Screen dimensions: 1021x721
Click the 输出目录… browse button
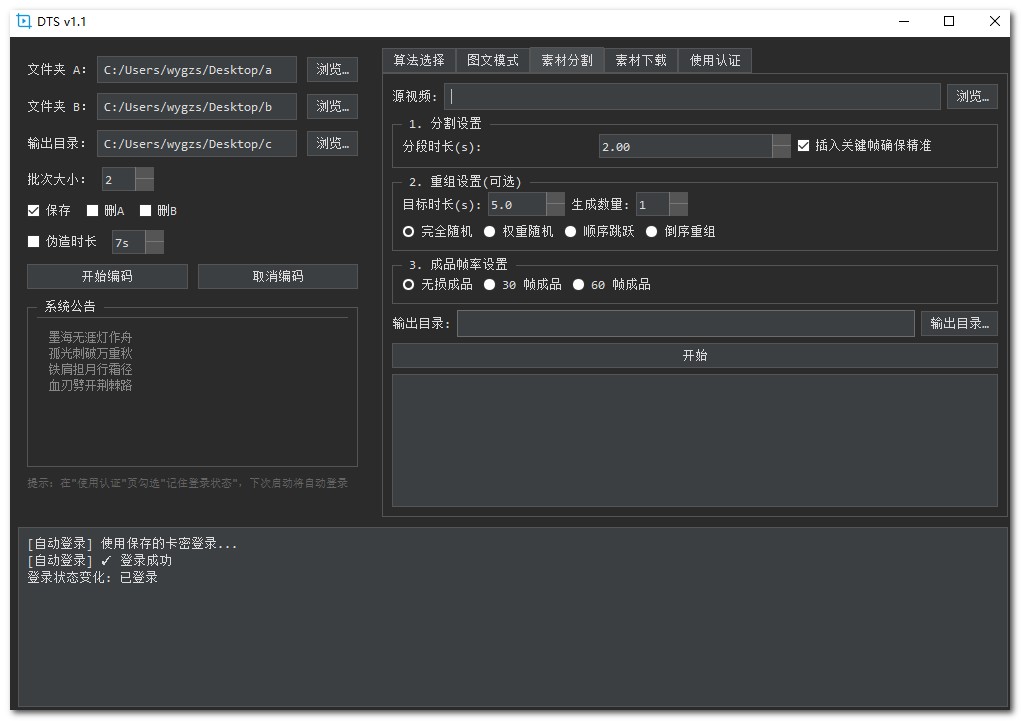(958, 323)
